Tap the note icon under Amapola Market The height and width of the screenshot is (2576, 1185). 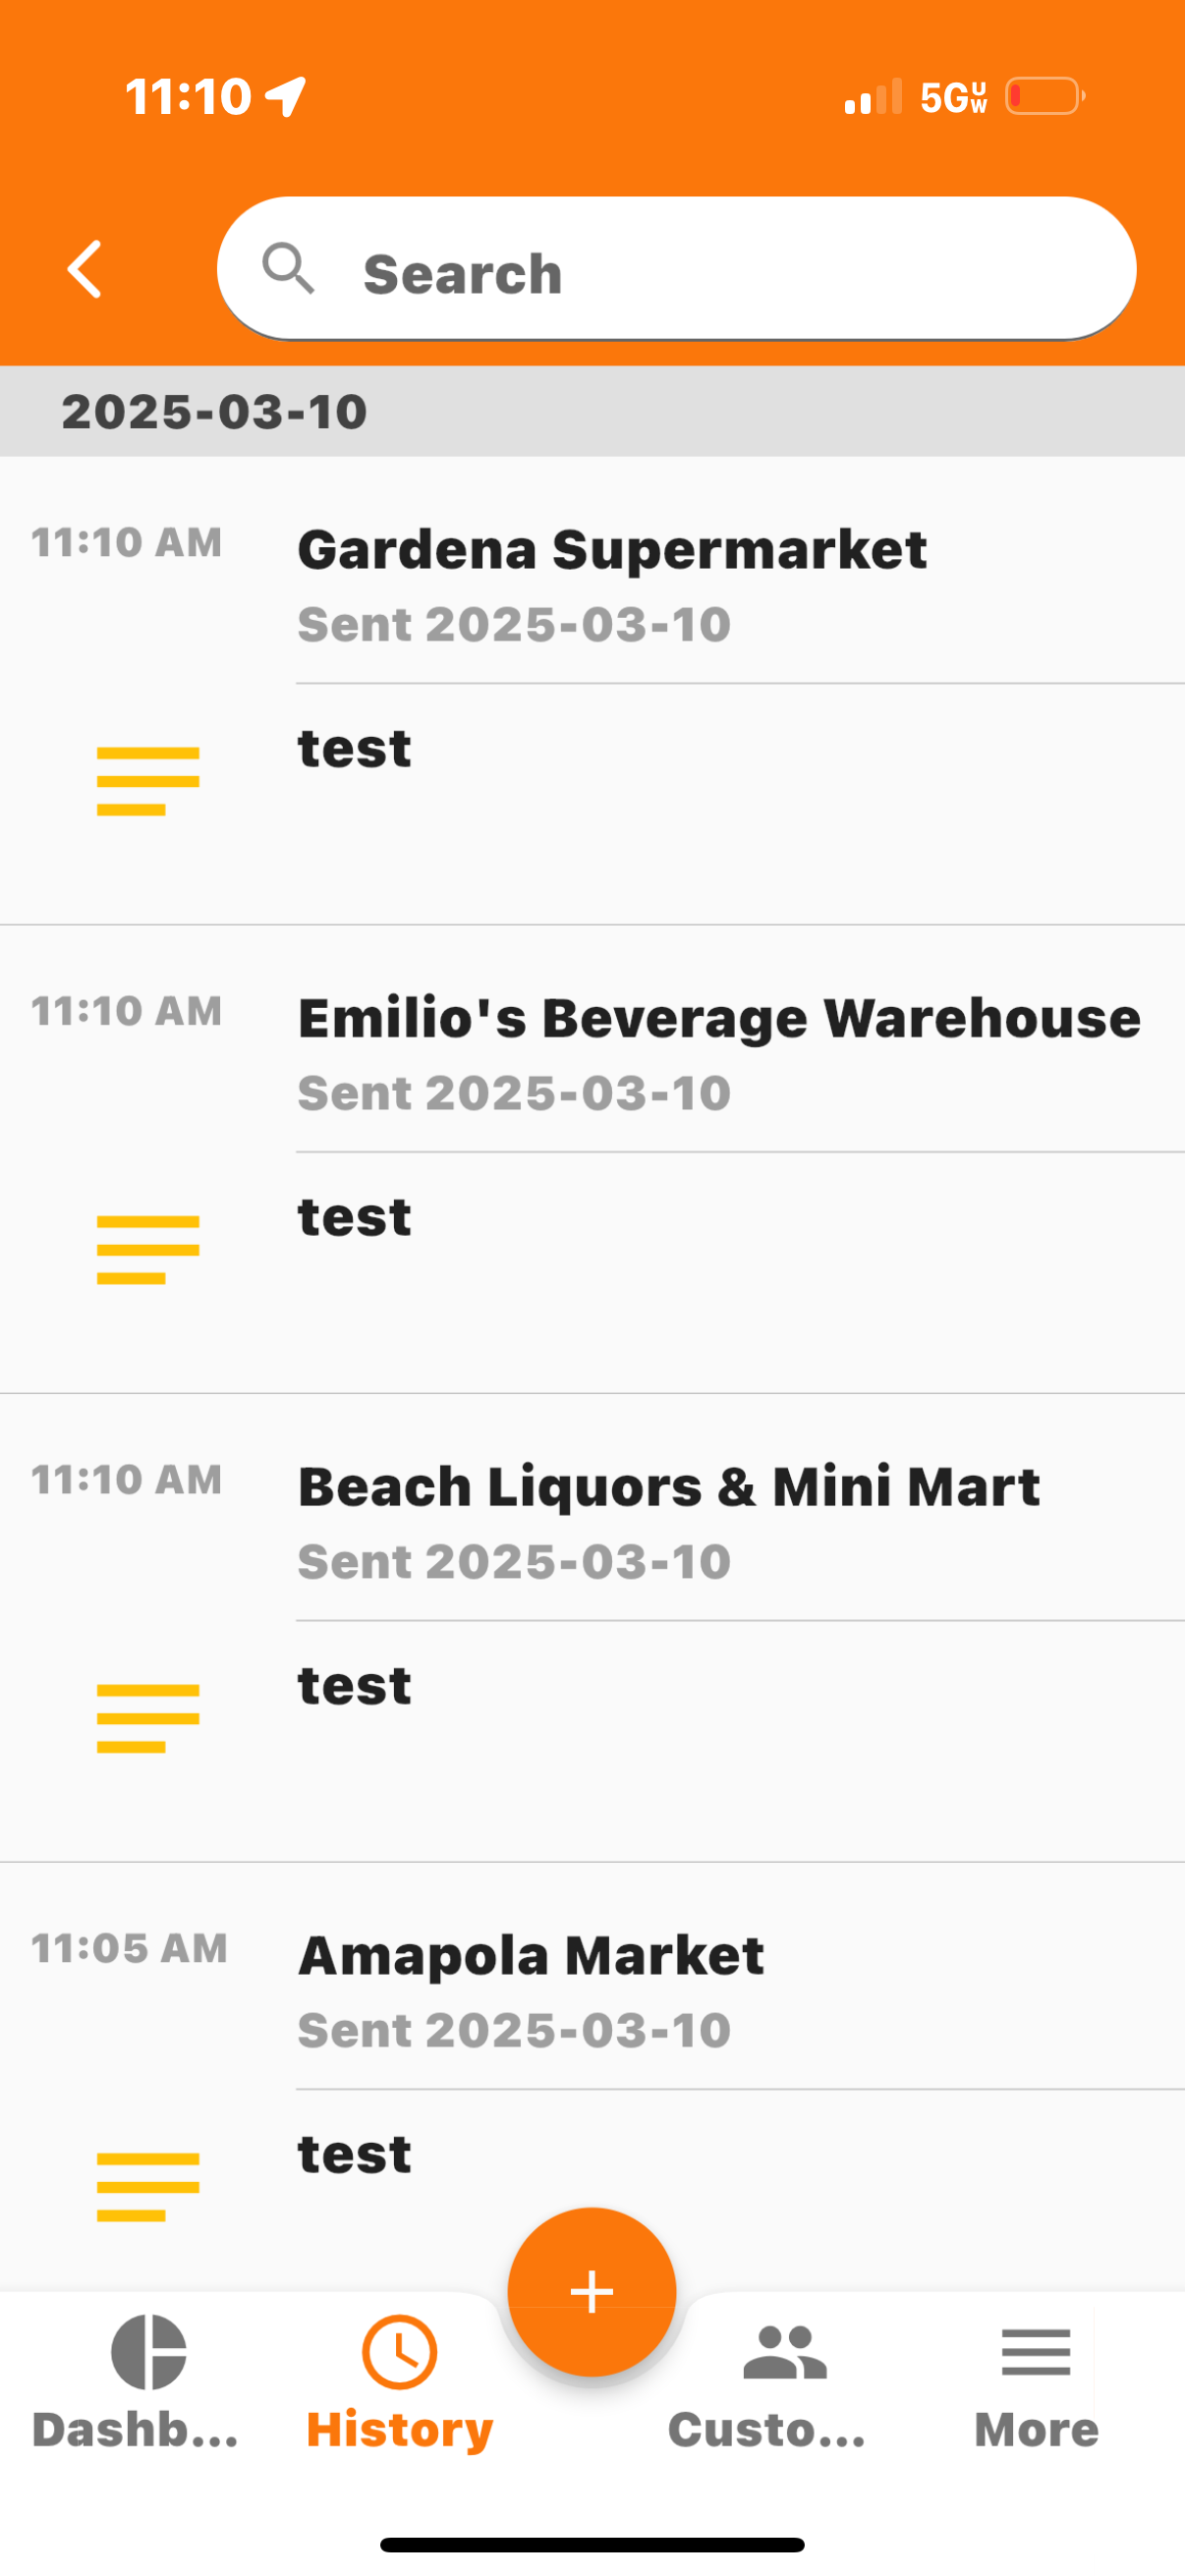[x=148, y=2186]
